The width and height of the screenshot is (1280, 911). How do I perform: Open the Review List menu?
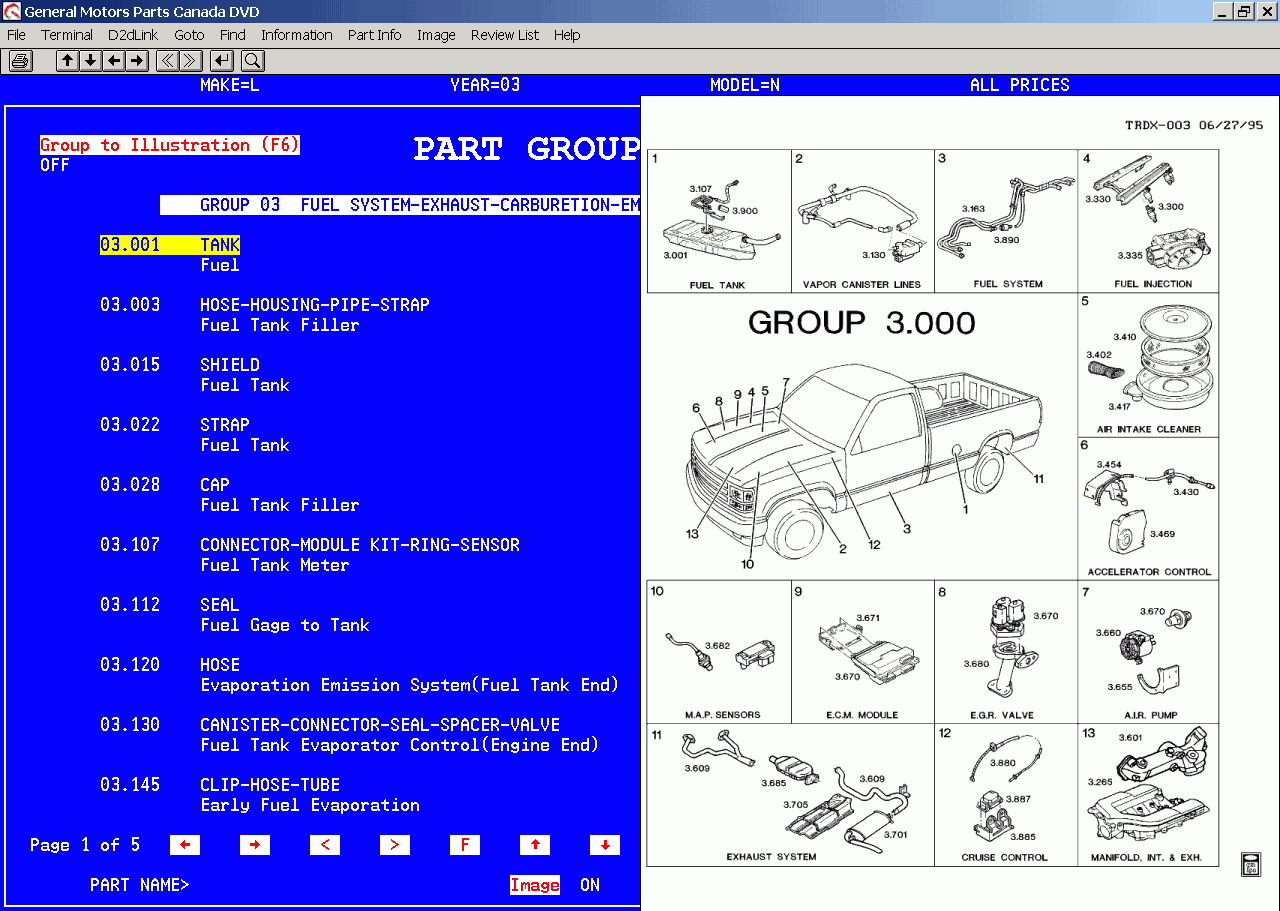[505, 35]
